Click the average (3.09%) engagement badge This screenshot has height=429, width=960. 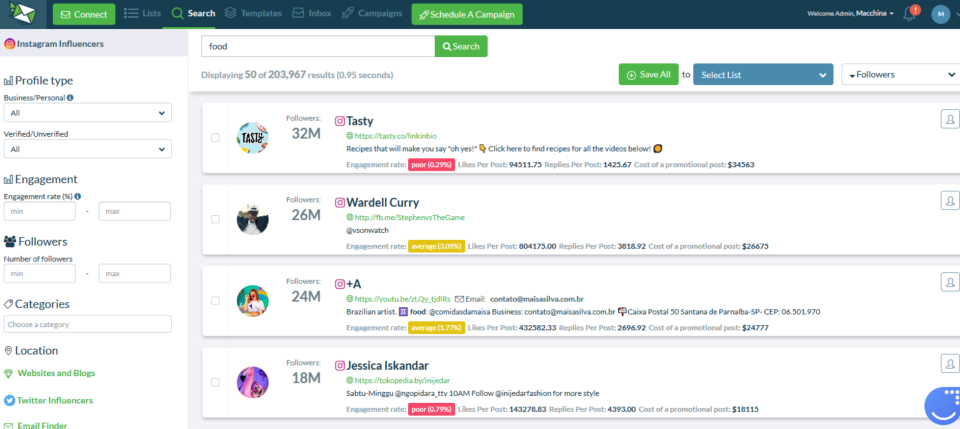(x=436, y=246)
